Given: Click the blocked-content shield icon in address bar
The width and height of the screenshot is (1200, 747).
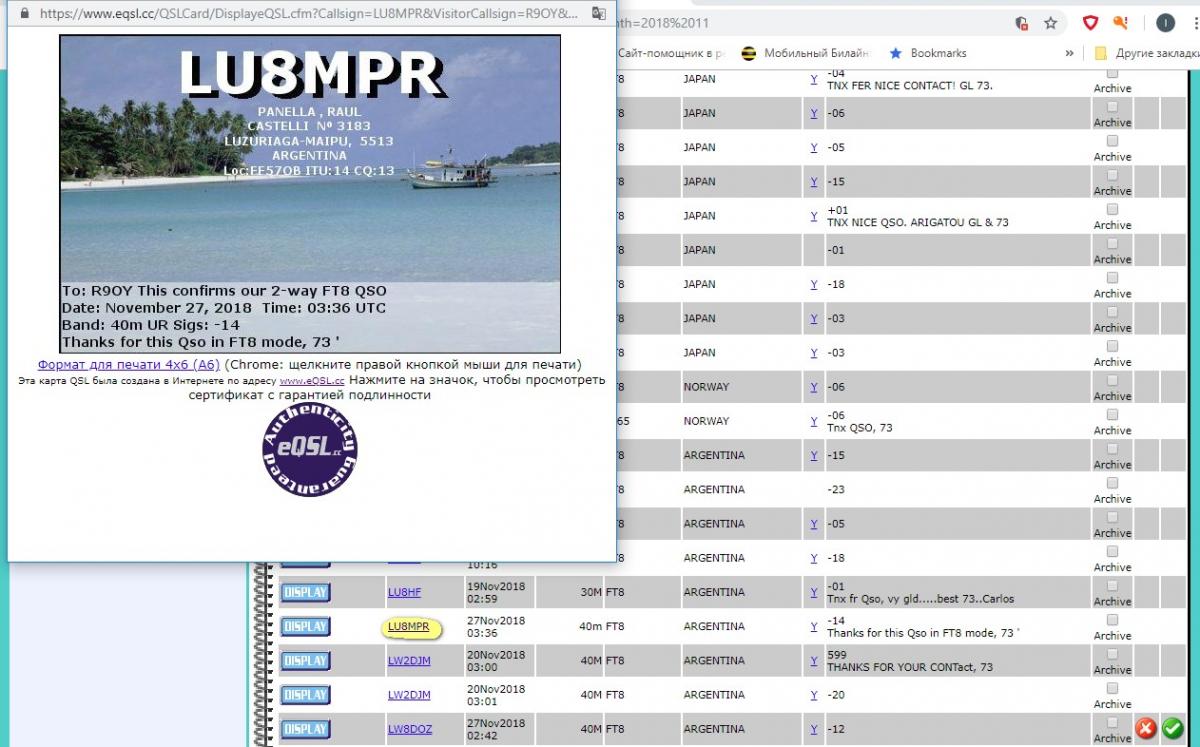Looking at the screenshot, I should click(x=1021, y=23).
